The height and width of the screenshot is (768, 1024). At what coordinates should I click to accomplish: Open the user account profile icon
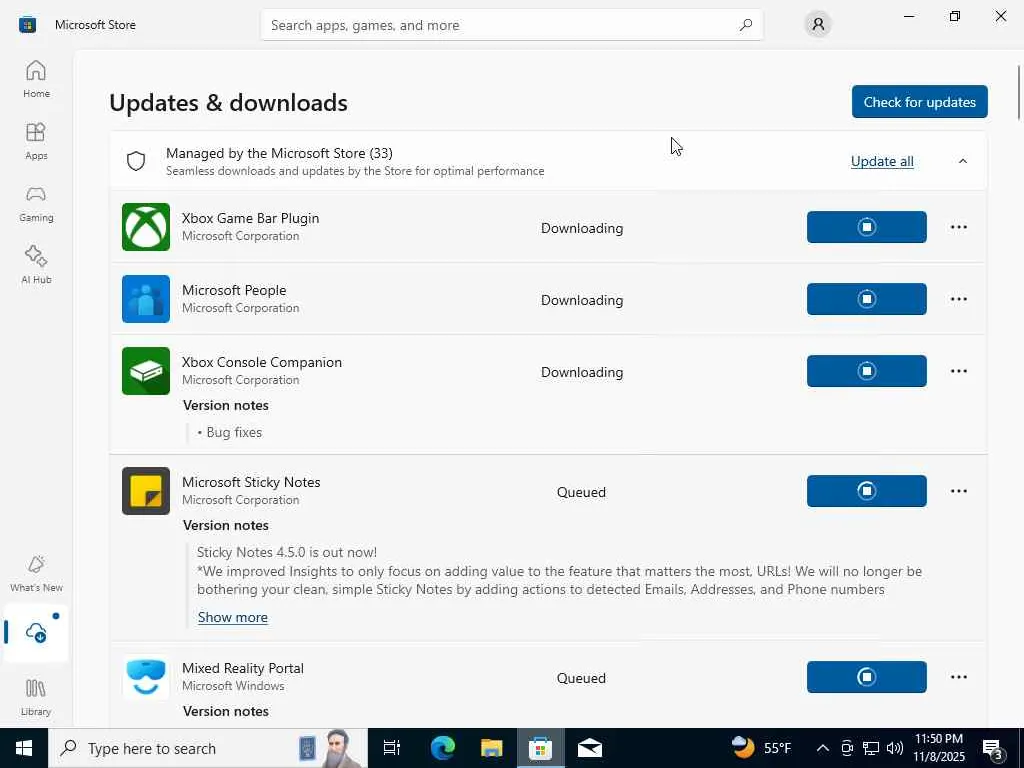coord(818,25)
